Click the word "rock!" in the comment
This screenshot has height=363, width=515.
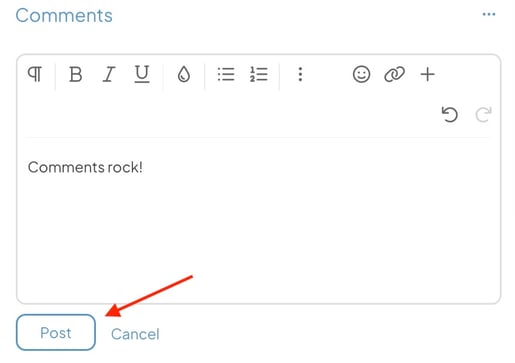[125, 167]
